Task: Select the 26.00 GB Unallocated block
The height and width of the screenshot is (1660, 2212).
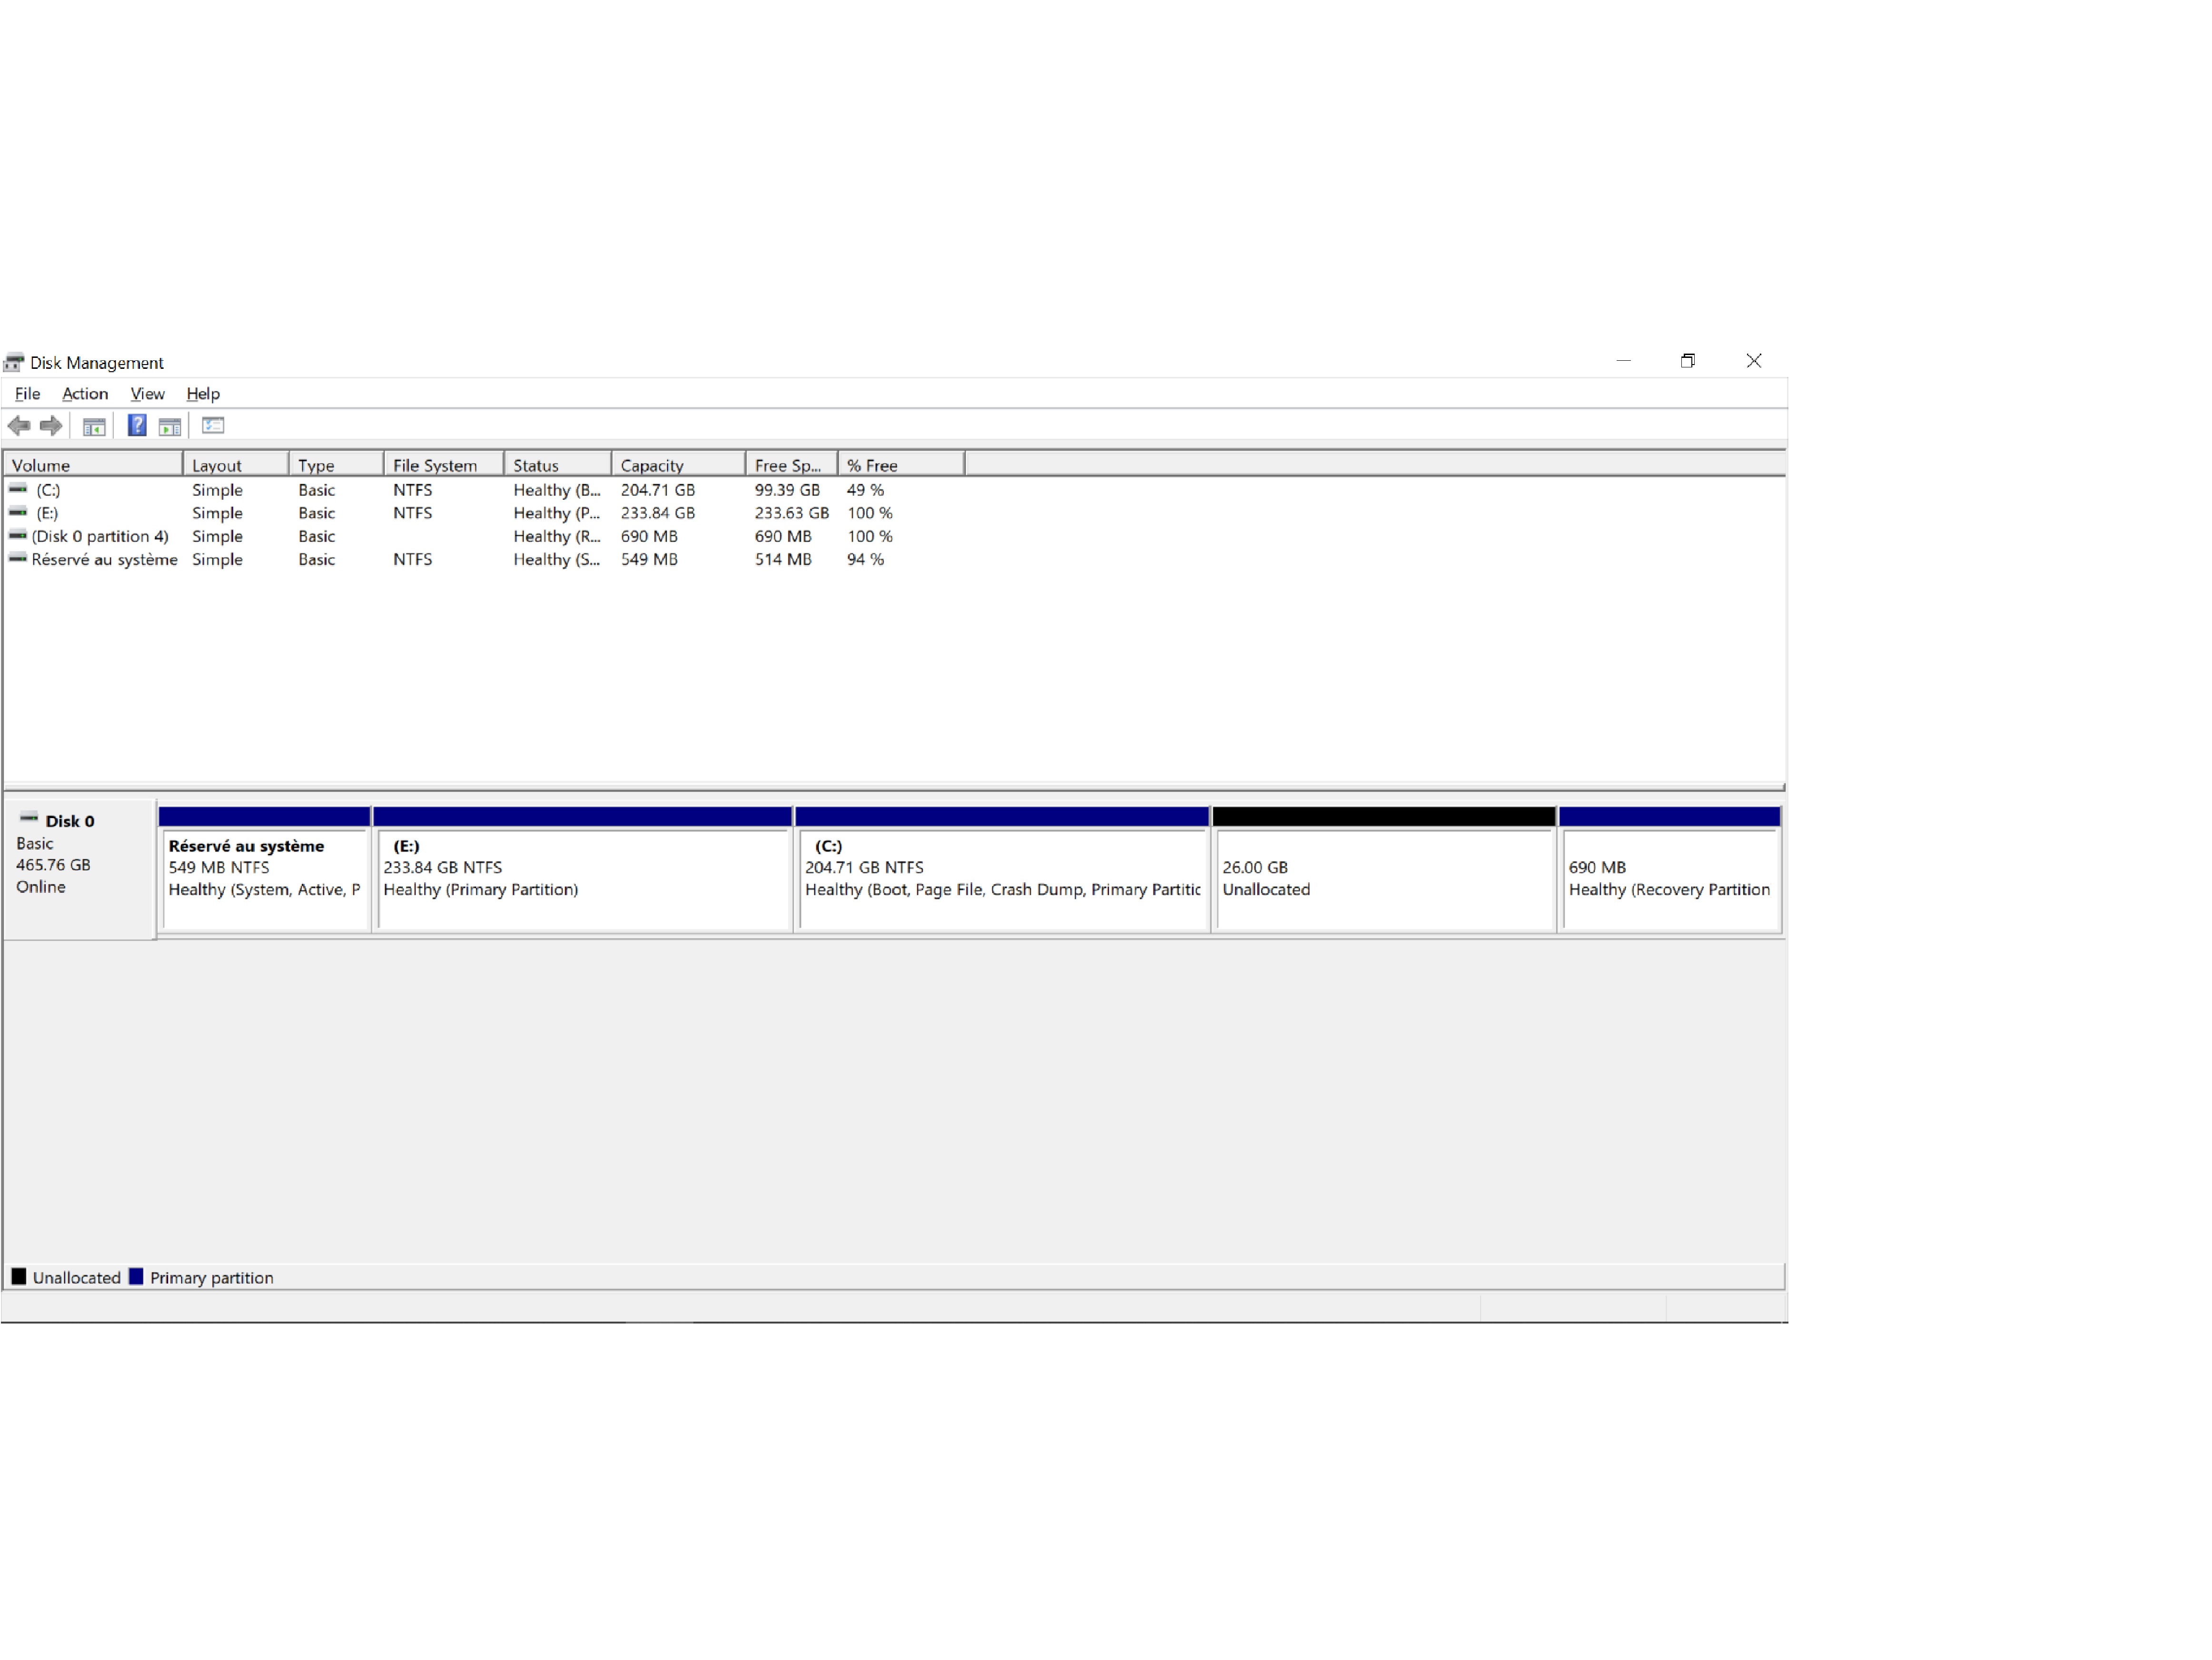Action: pos(1383,879)
